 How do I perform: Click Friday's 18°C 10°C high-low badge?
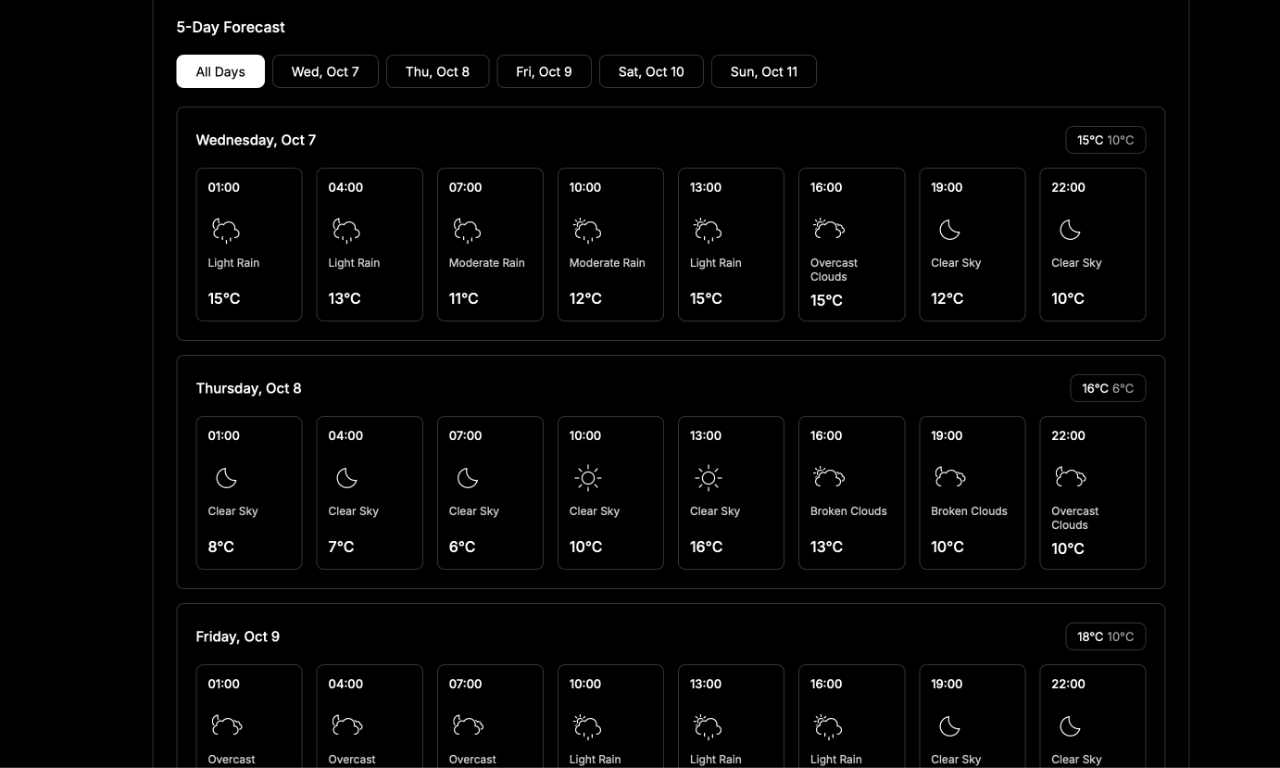pos(1105,636)
